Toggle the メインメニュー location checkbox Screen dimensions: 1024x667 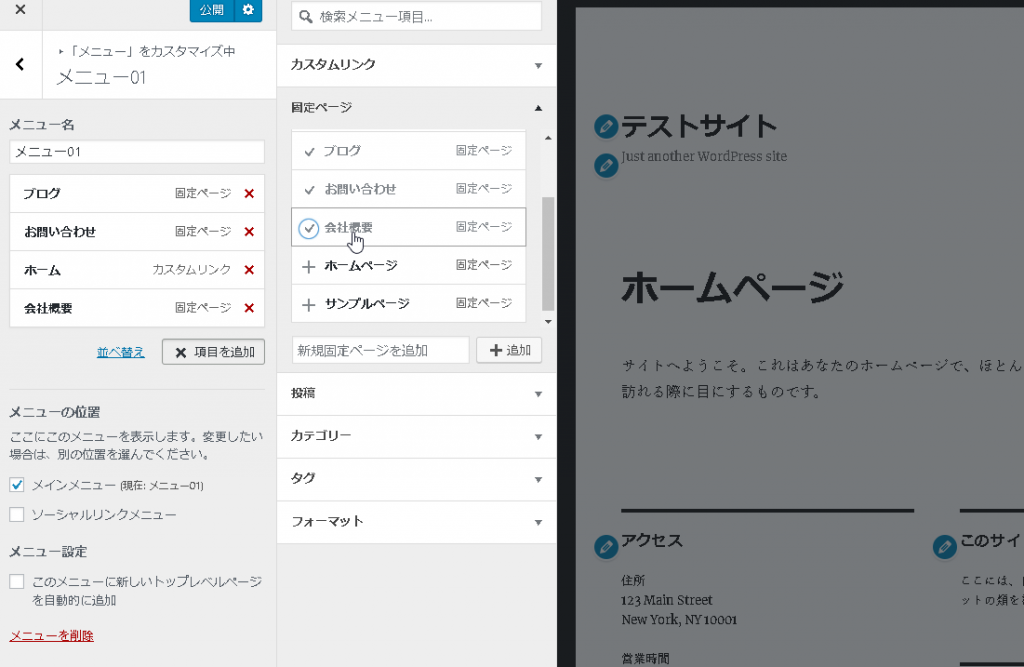(16, 485)
